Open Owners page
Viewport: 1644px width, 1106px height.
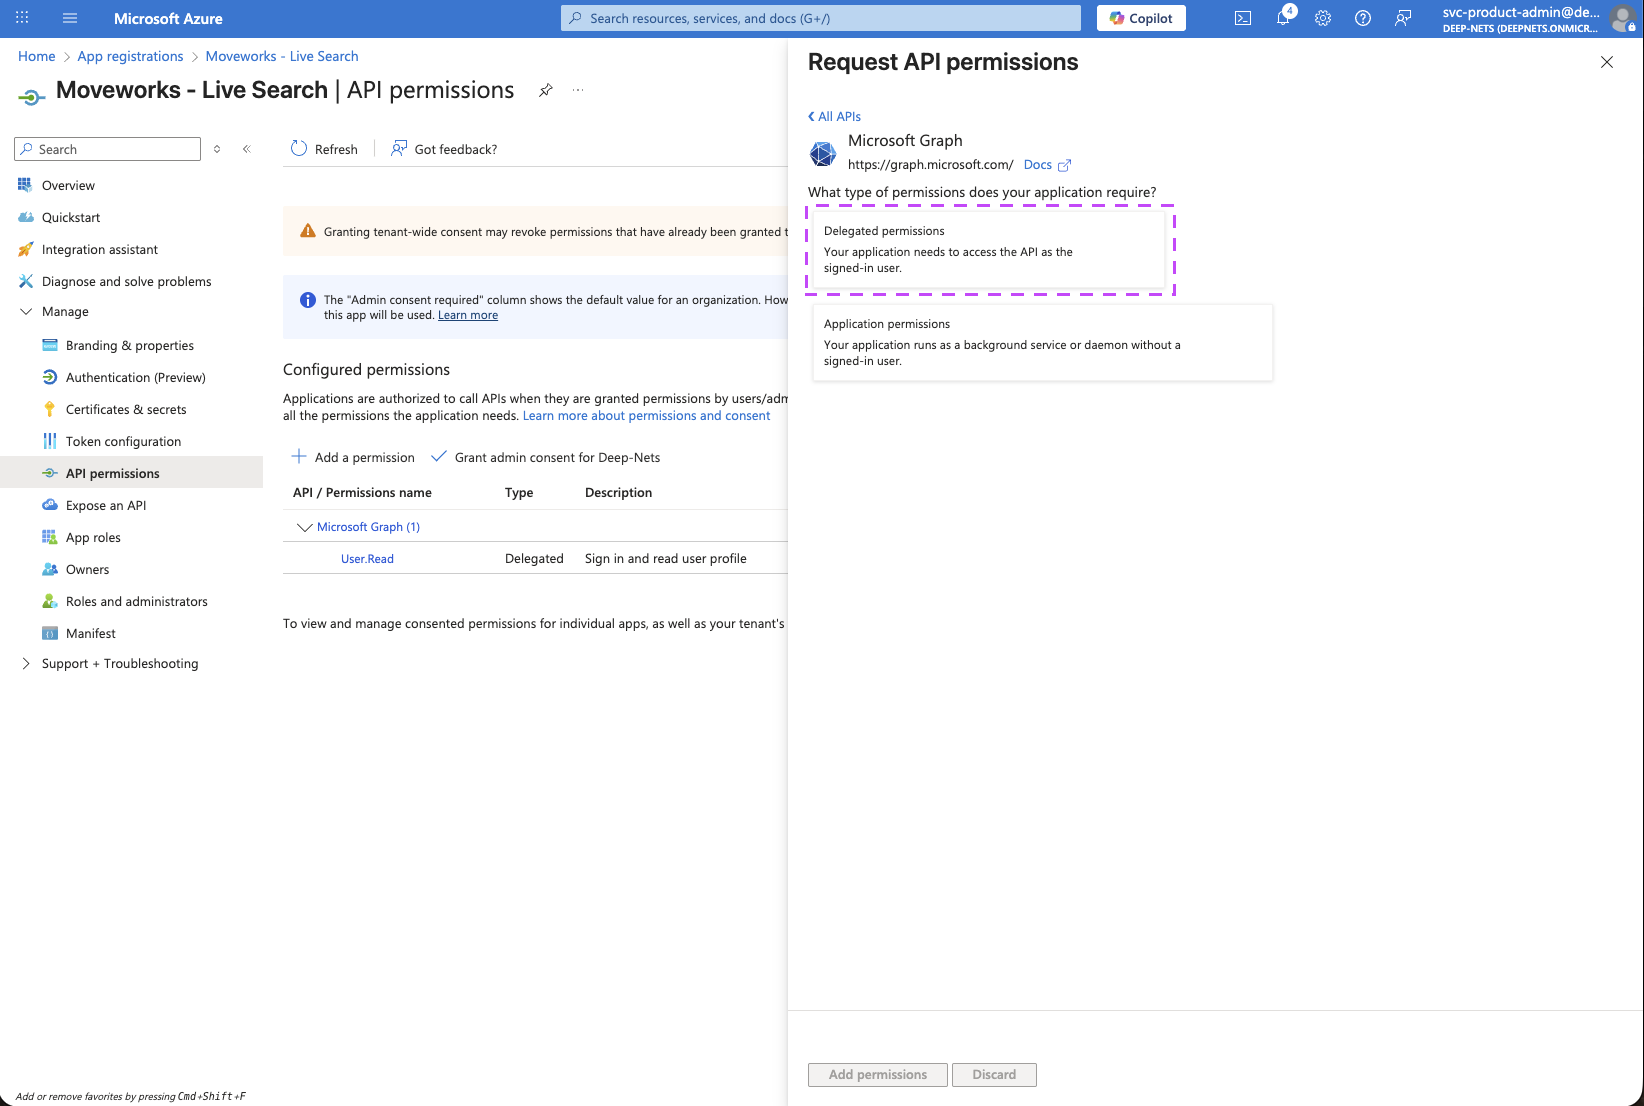(x=88, y=569)
